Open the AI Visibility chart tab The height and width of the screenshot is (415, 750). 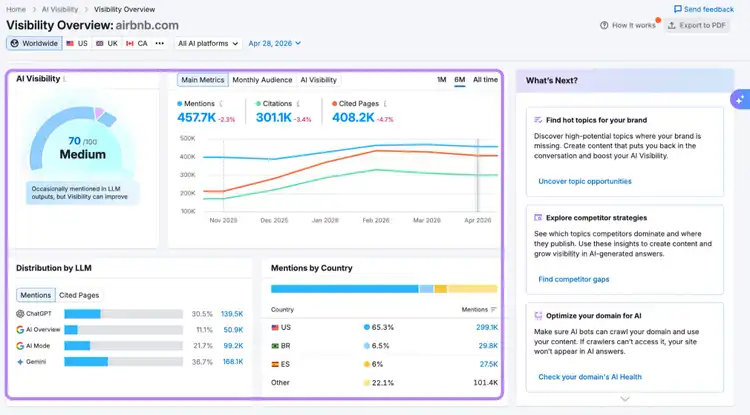pos(319,80)
